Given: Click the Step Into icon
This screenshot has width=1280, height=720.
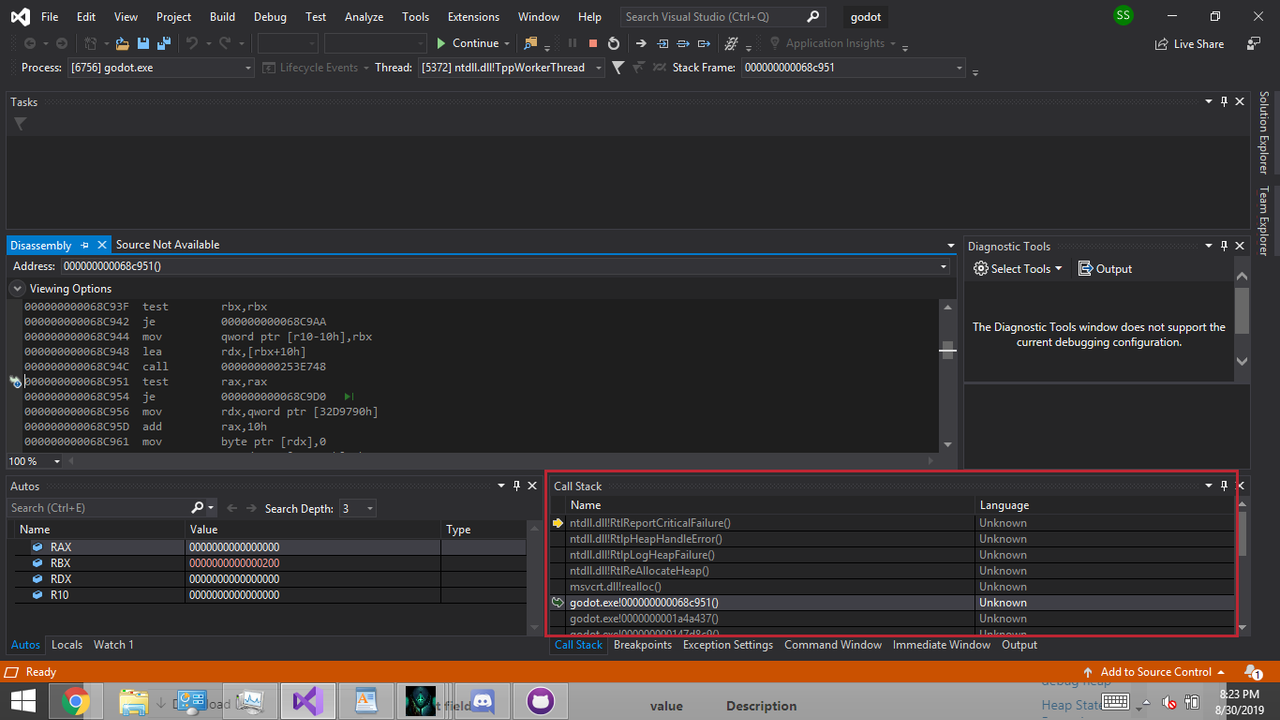Looking at the screenshot, I should click(662, 44).
